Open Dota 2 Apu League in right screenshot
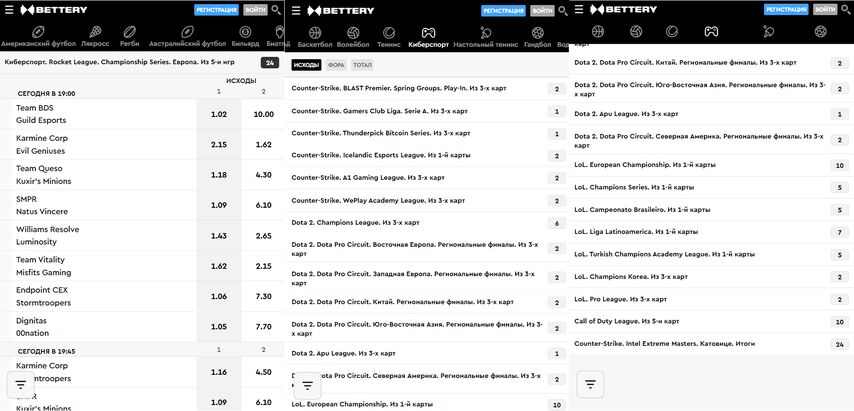 [x=711, y=114]
